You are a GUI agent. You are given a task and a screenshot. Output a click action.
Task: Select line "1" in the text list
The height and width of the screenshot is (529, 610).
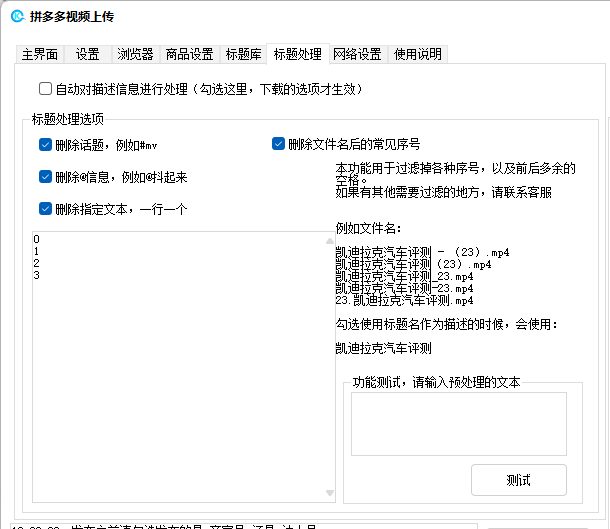[x=36, y=251]
